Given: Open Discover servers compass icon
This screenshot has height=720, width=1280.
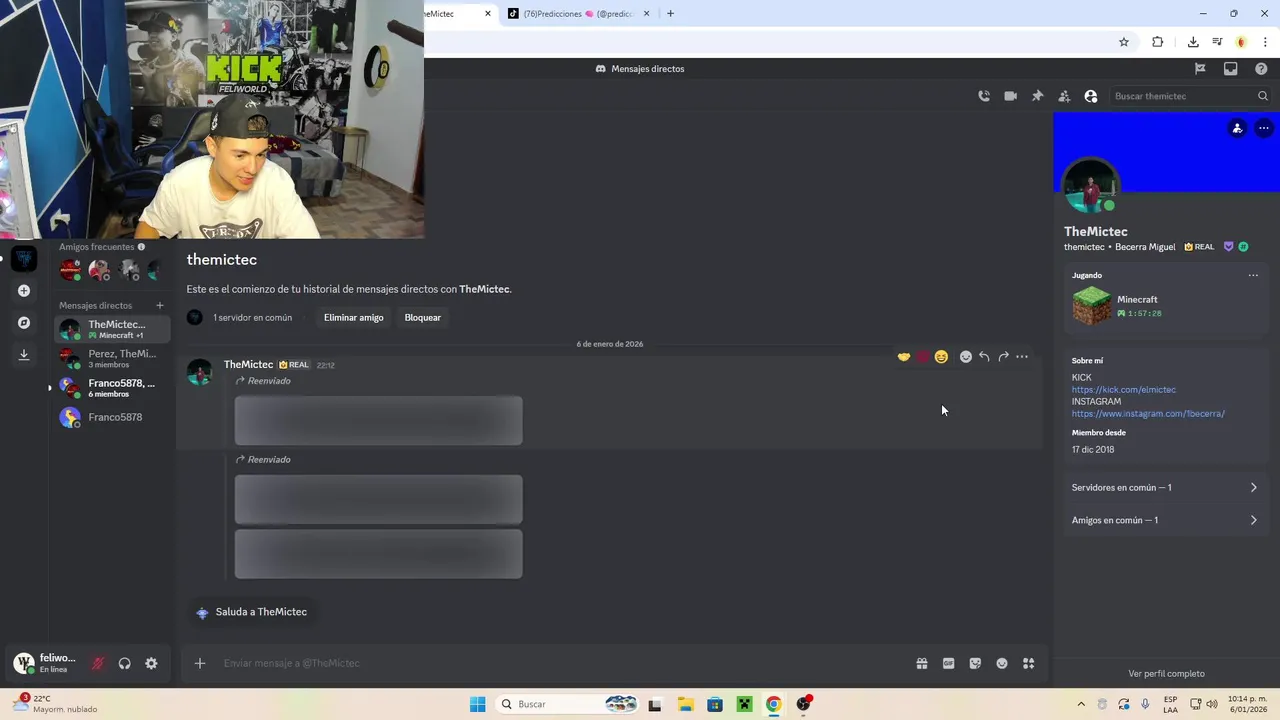Looking at the screenshot, I should coord(24,323).
